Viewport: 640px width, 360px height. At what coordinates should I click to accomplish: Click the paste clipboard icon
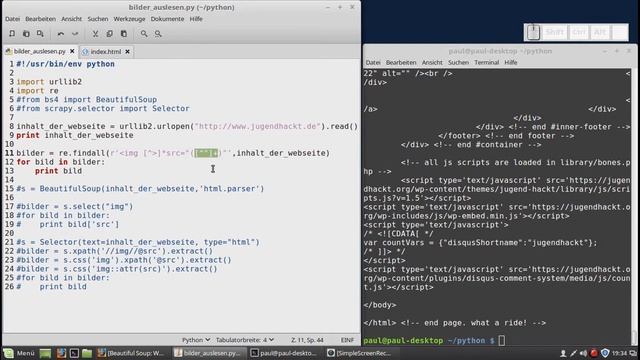coord(124,34)
